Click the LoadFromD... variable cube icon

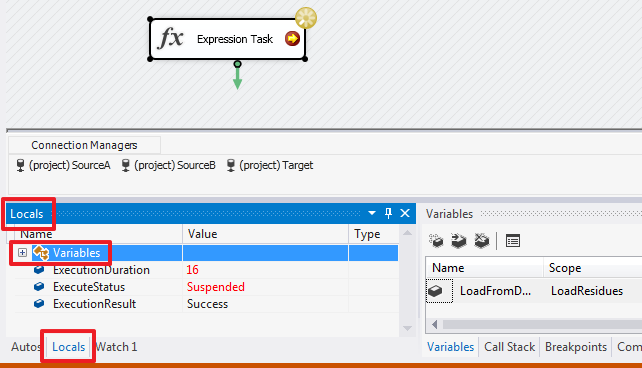pyautogui.click(x=435, y=291)
